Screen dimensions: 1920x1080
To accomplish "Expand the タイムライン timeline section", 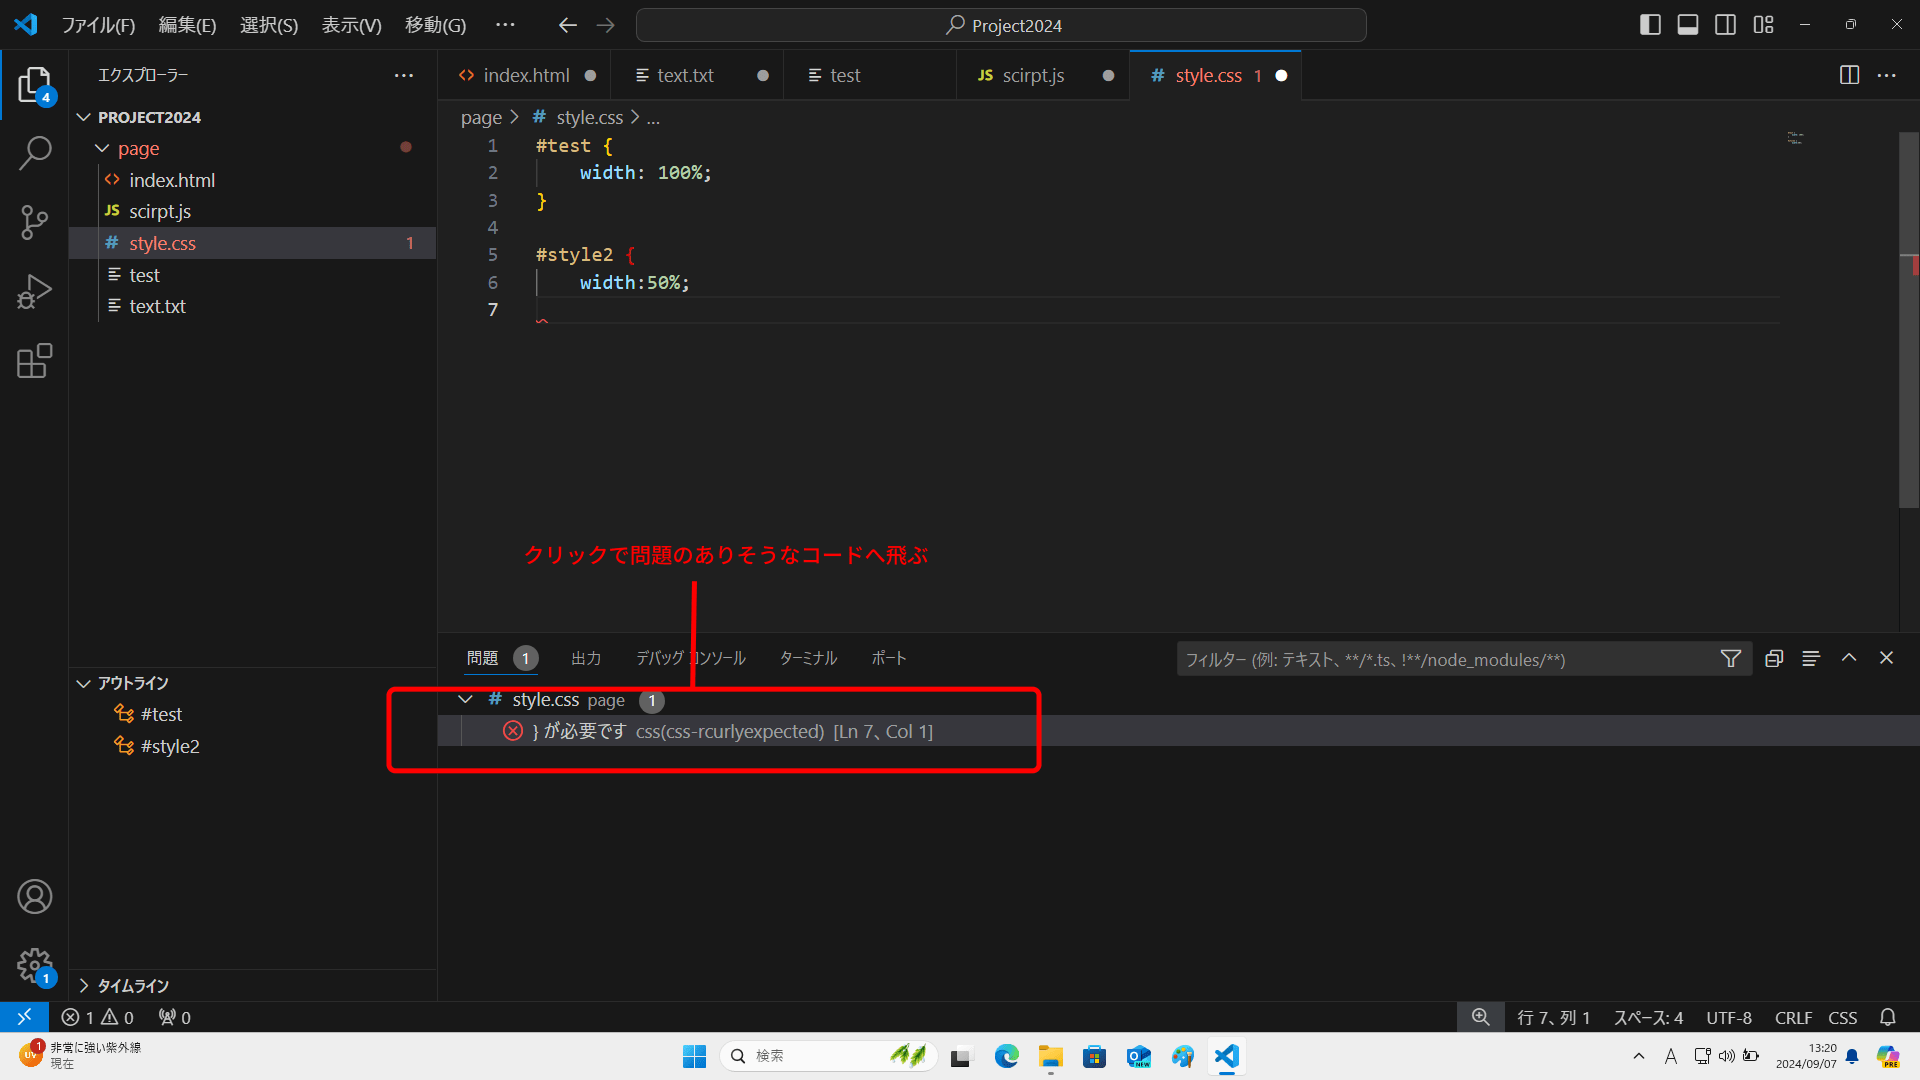I will coord(84,986).
